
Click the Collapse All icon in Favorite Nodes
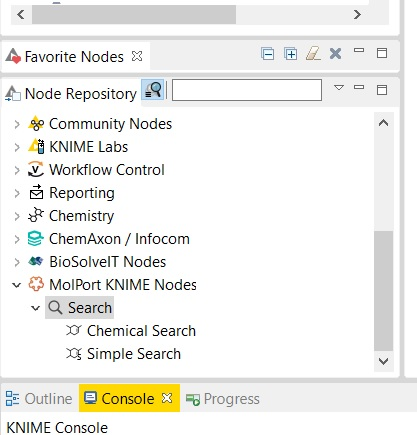[x=268, y=54]
